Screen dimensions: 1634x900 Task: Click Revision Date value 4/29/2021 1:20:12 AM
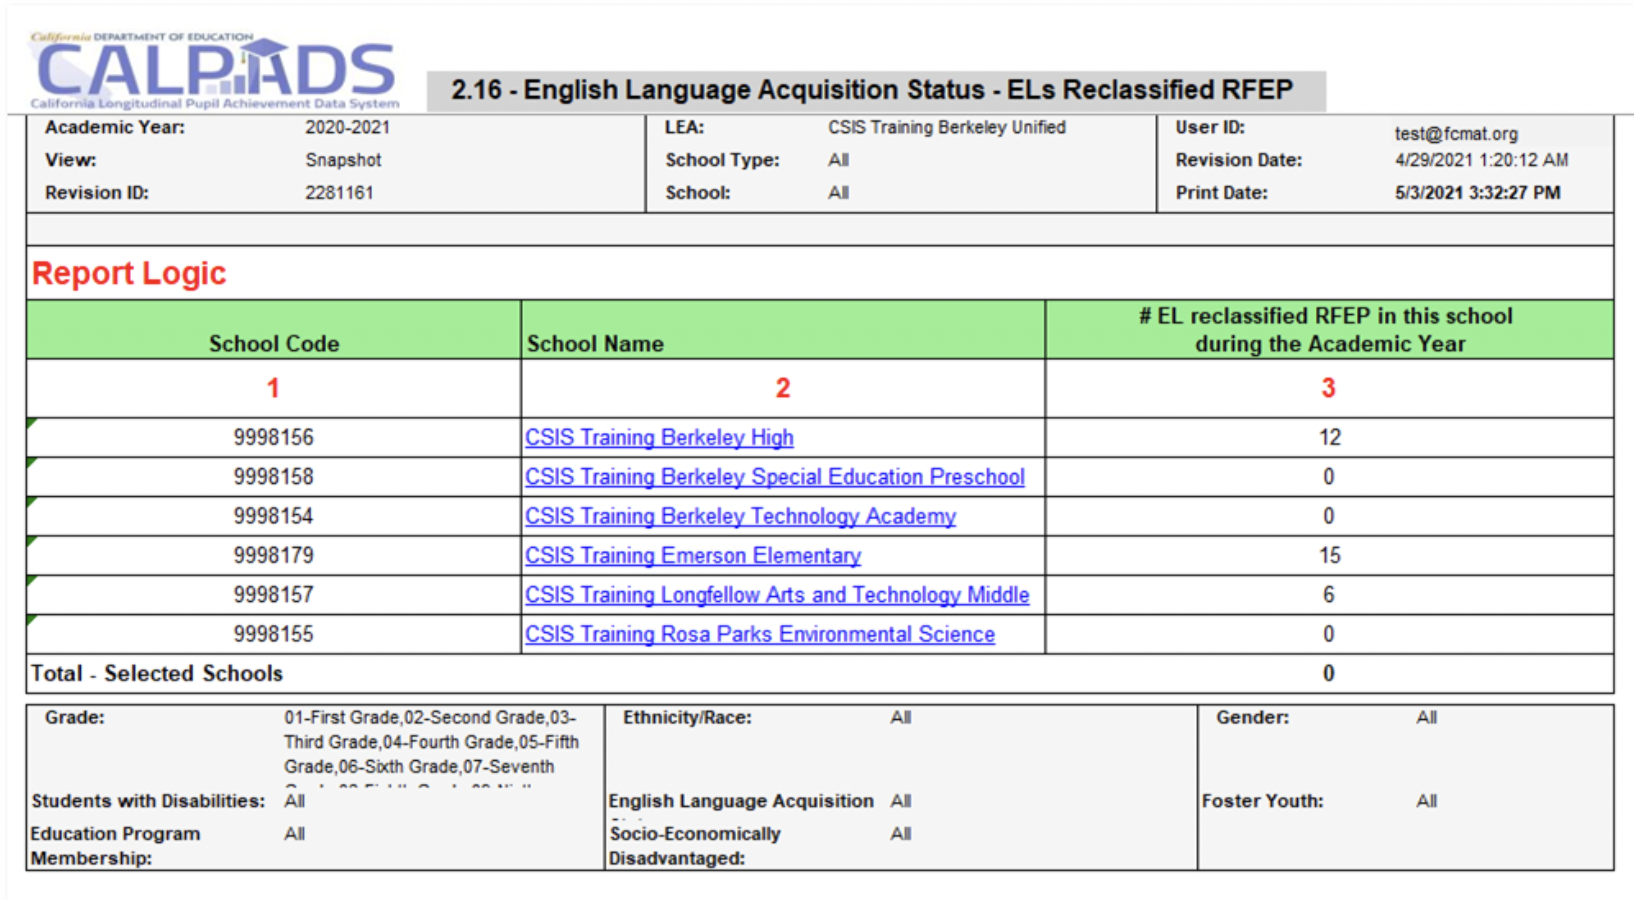tap(1481, 160)
